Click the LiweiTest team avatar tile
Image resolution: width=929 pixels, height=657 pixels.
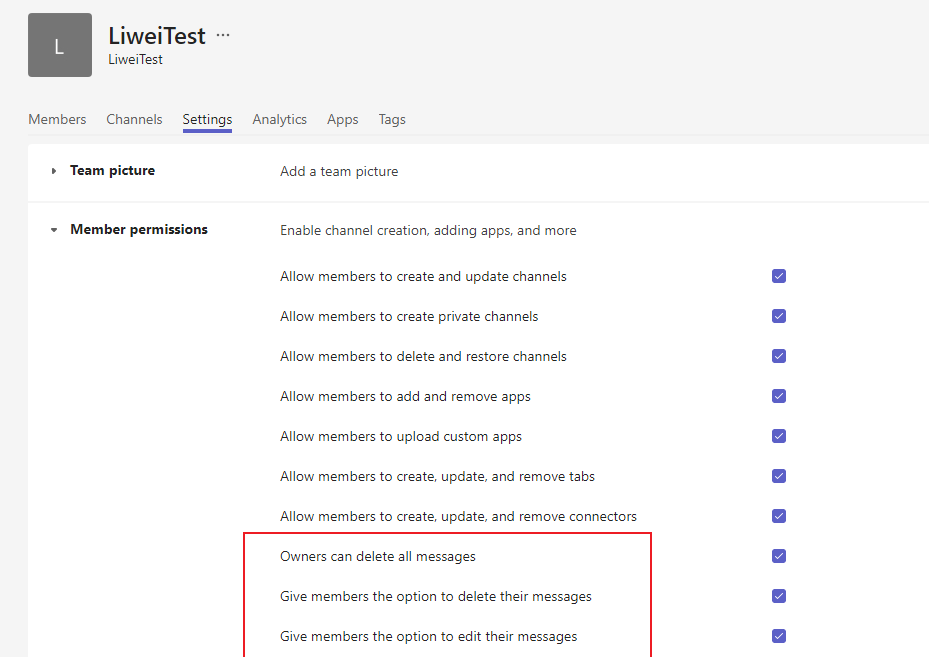tap(60, 45)
